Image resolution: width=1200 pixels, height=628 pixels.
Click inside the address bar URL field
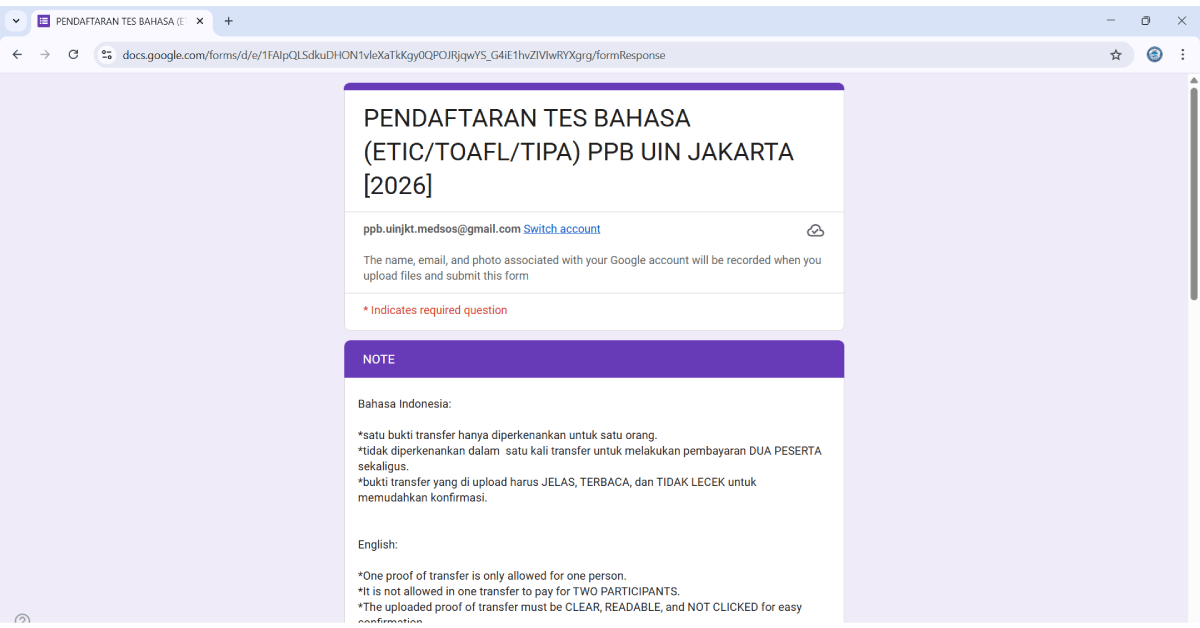[400, 55]
